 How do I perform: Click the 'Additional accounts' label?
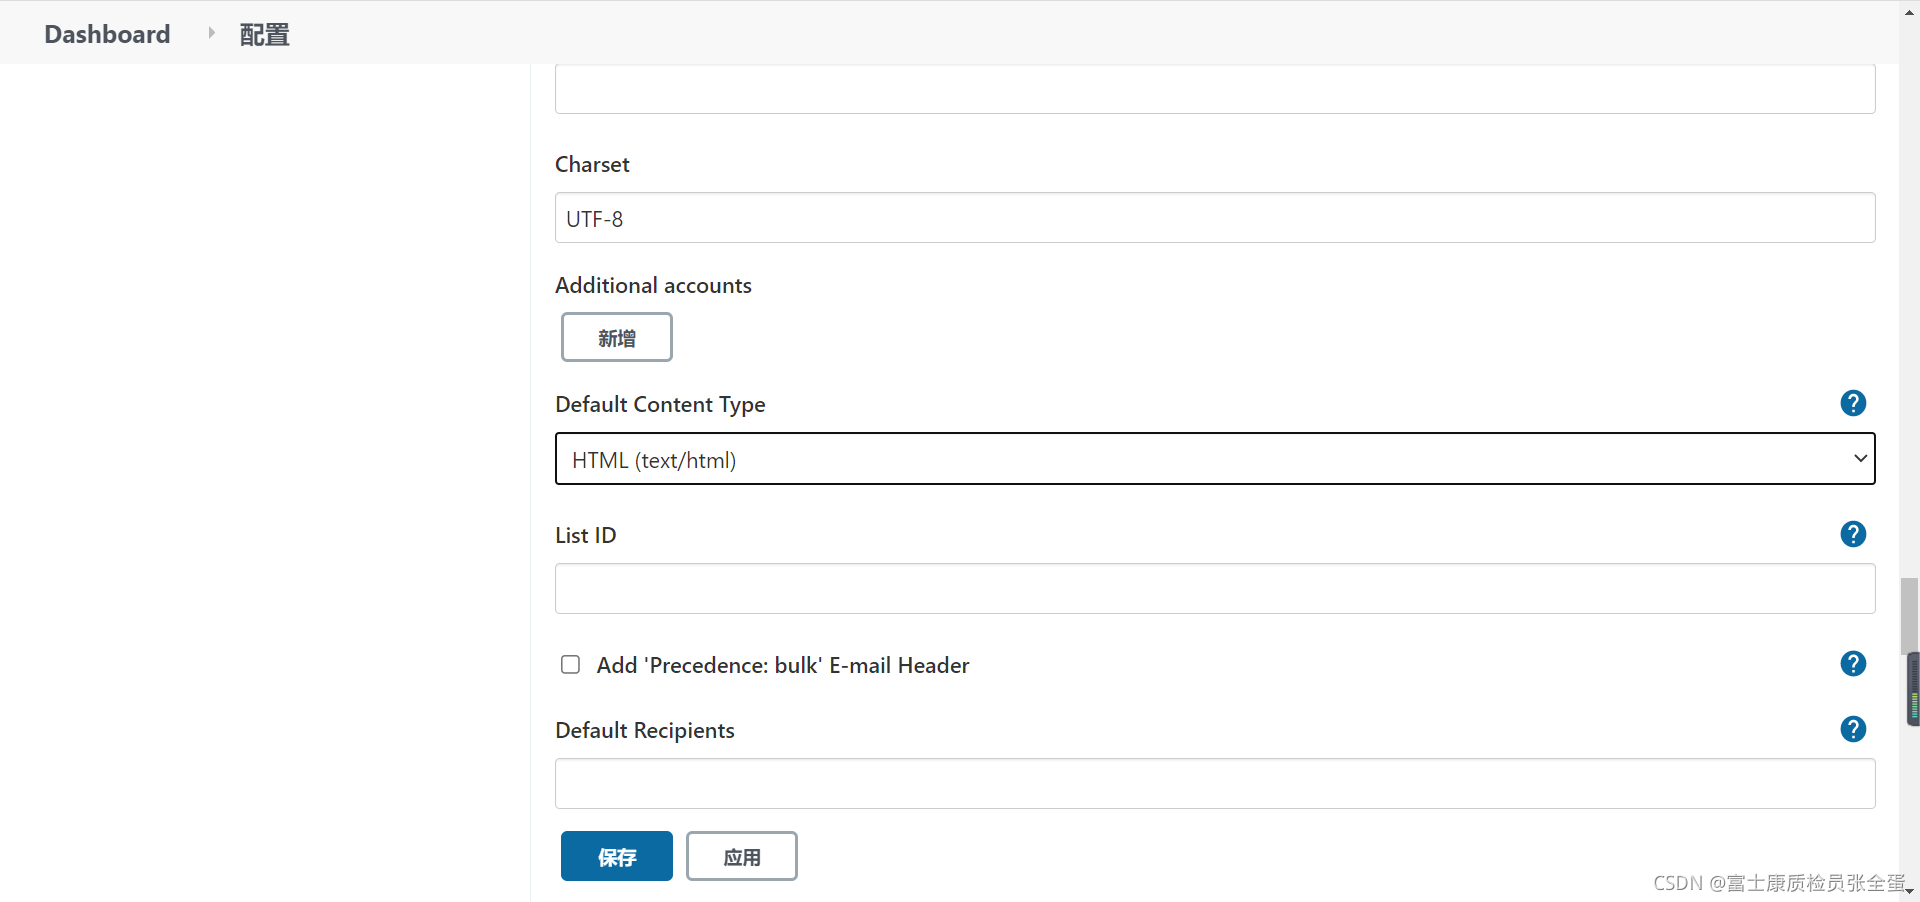pos(653,285)
